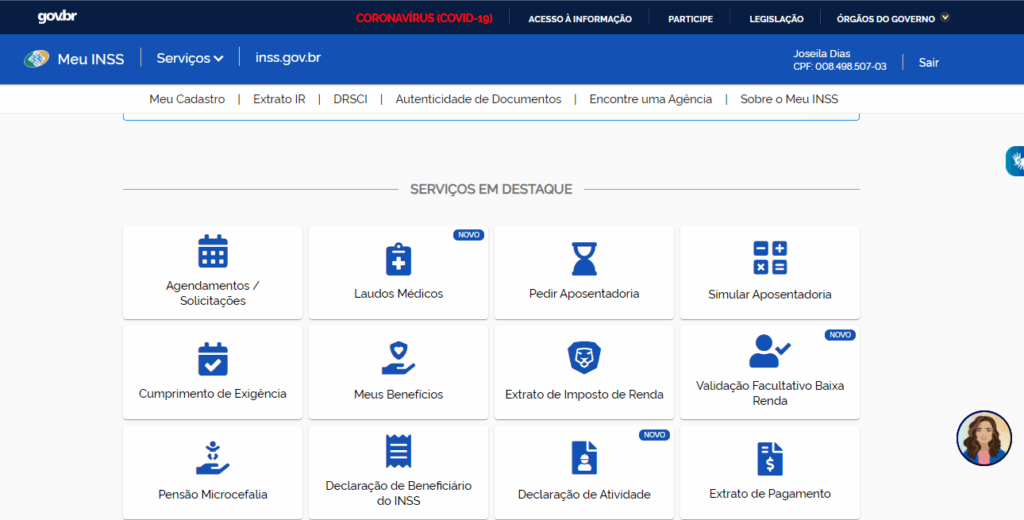
Task: Open Extrato de Pagamento document icon
Action: tap(769, 459)
